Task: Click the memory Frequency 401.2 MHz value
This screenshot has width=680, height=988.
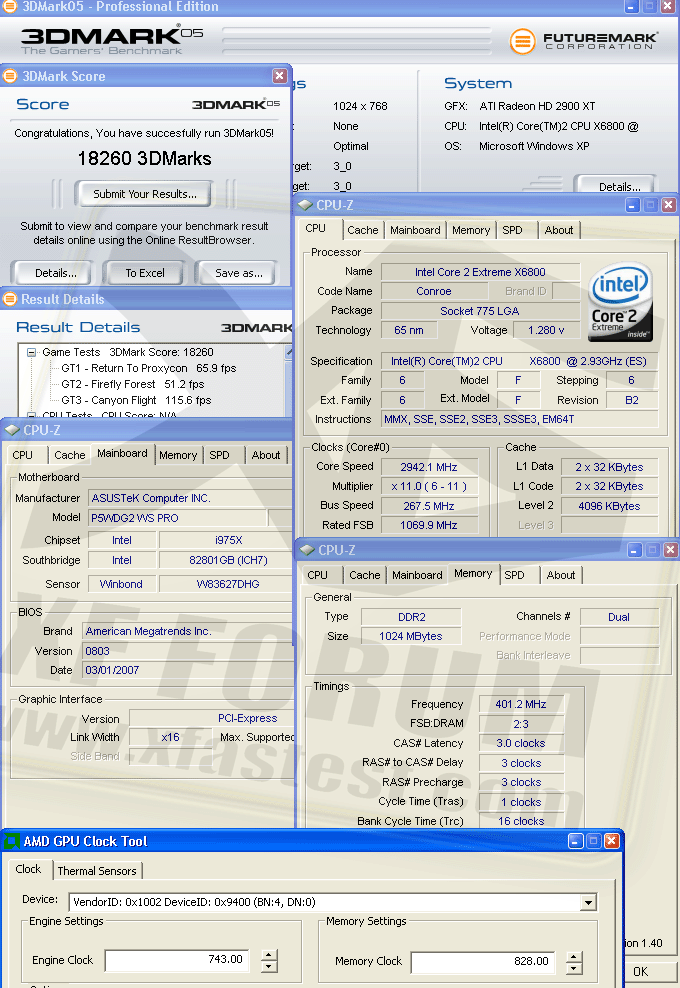Action: click(521, 704)
